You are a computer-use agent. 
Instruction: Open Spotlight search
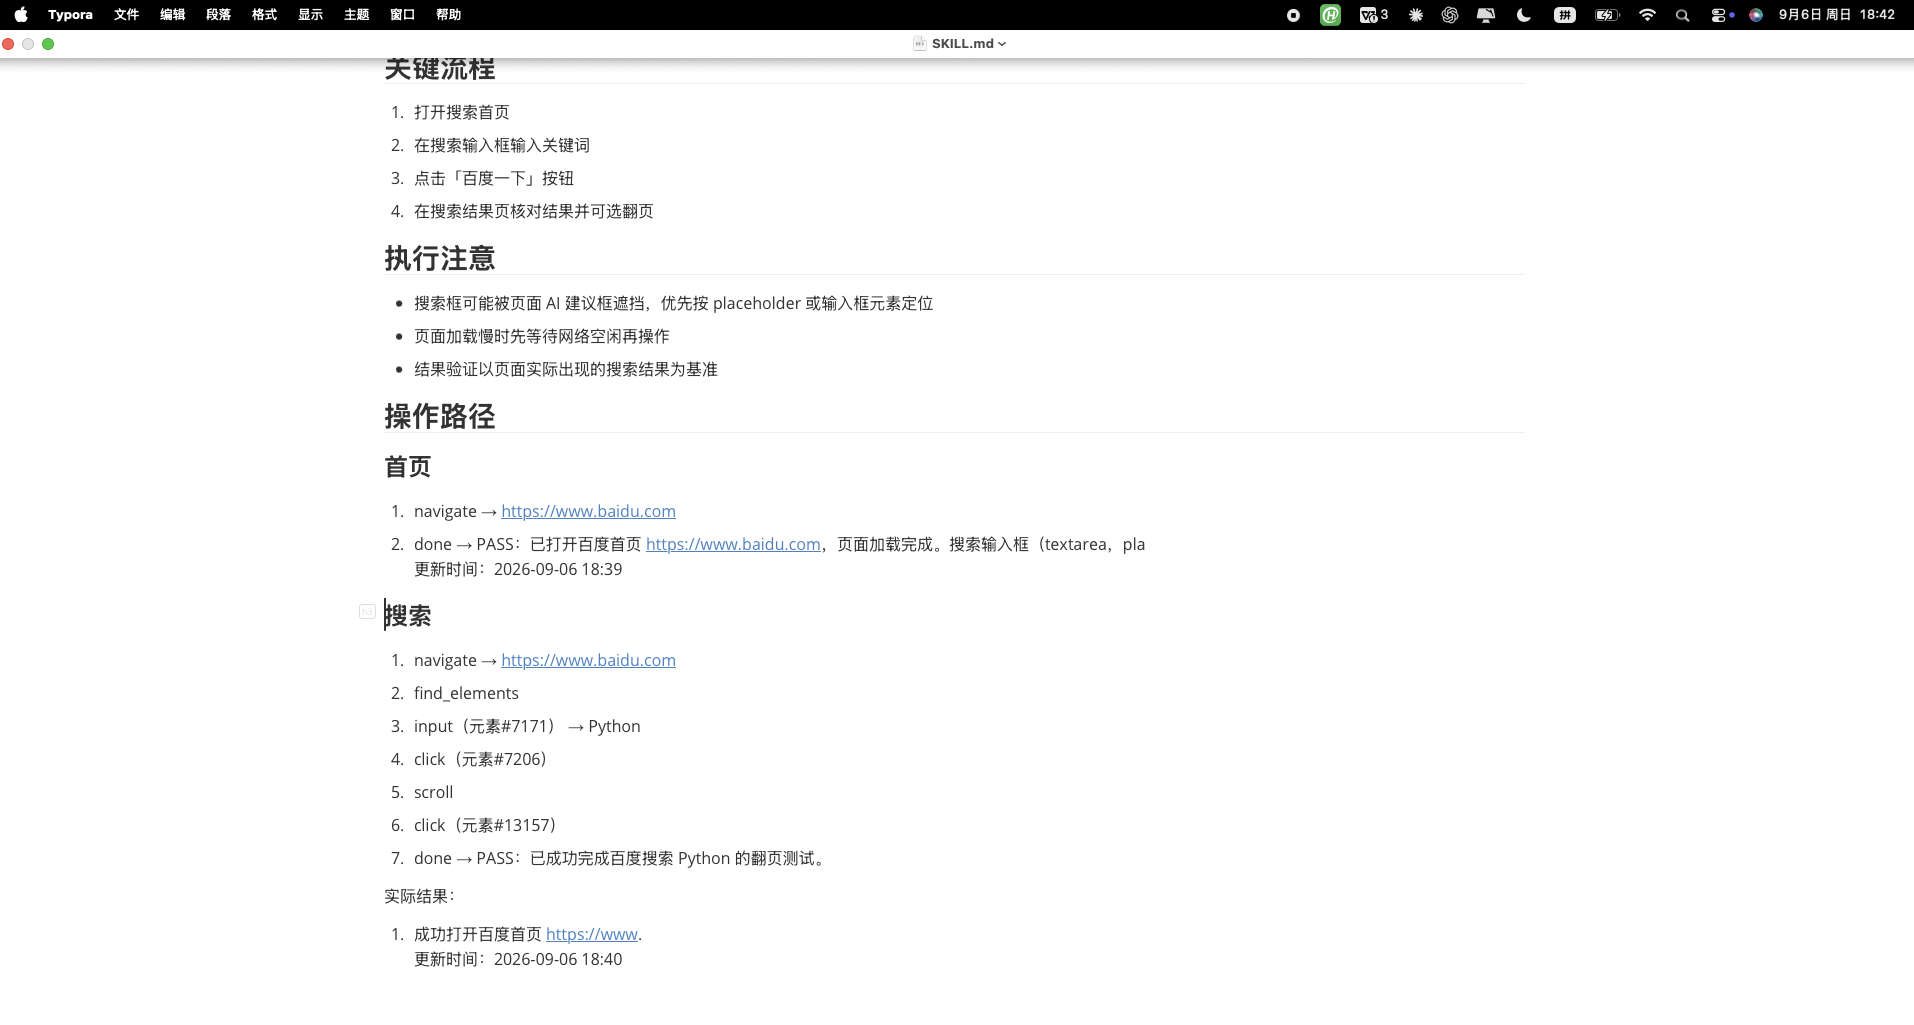click(1683, 15)
